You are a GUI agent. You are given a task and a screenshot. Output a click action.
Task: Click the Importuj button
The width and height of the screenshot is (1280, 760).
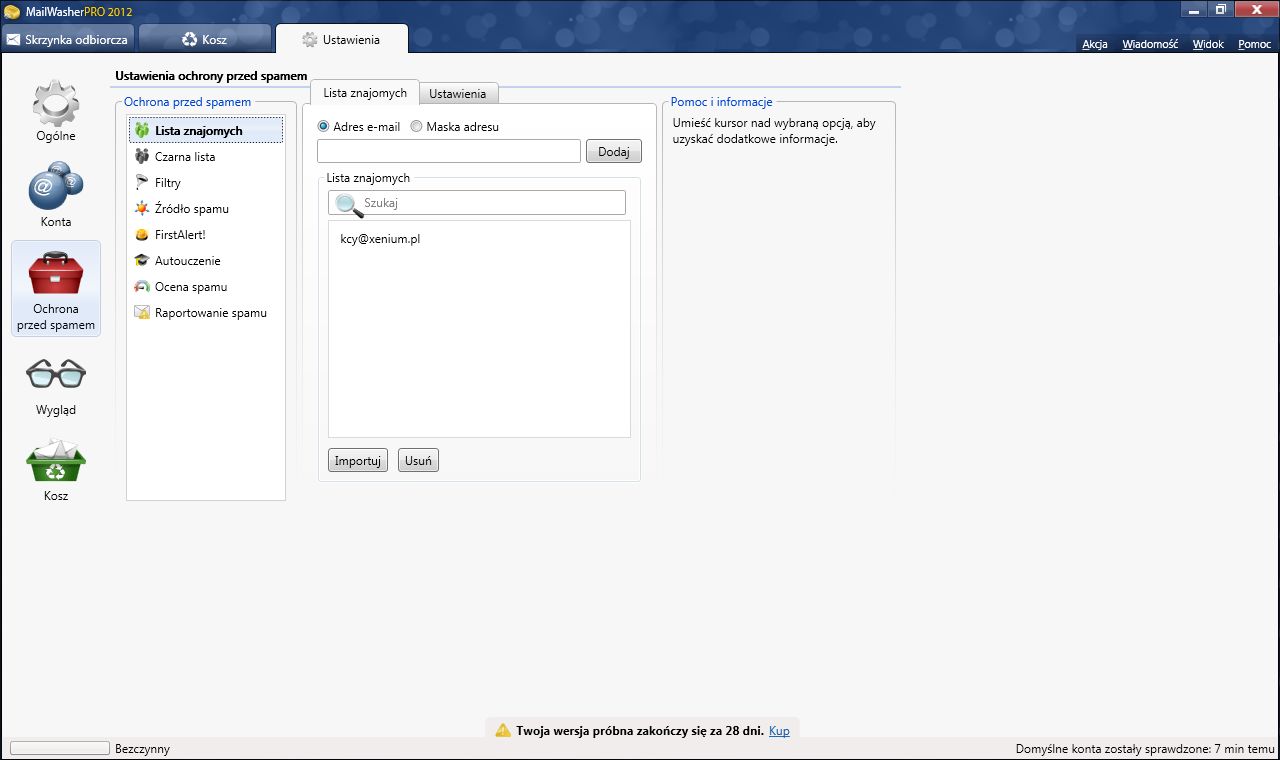tap(358, 460)
